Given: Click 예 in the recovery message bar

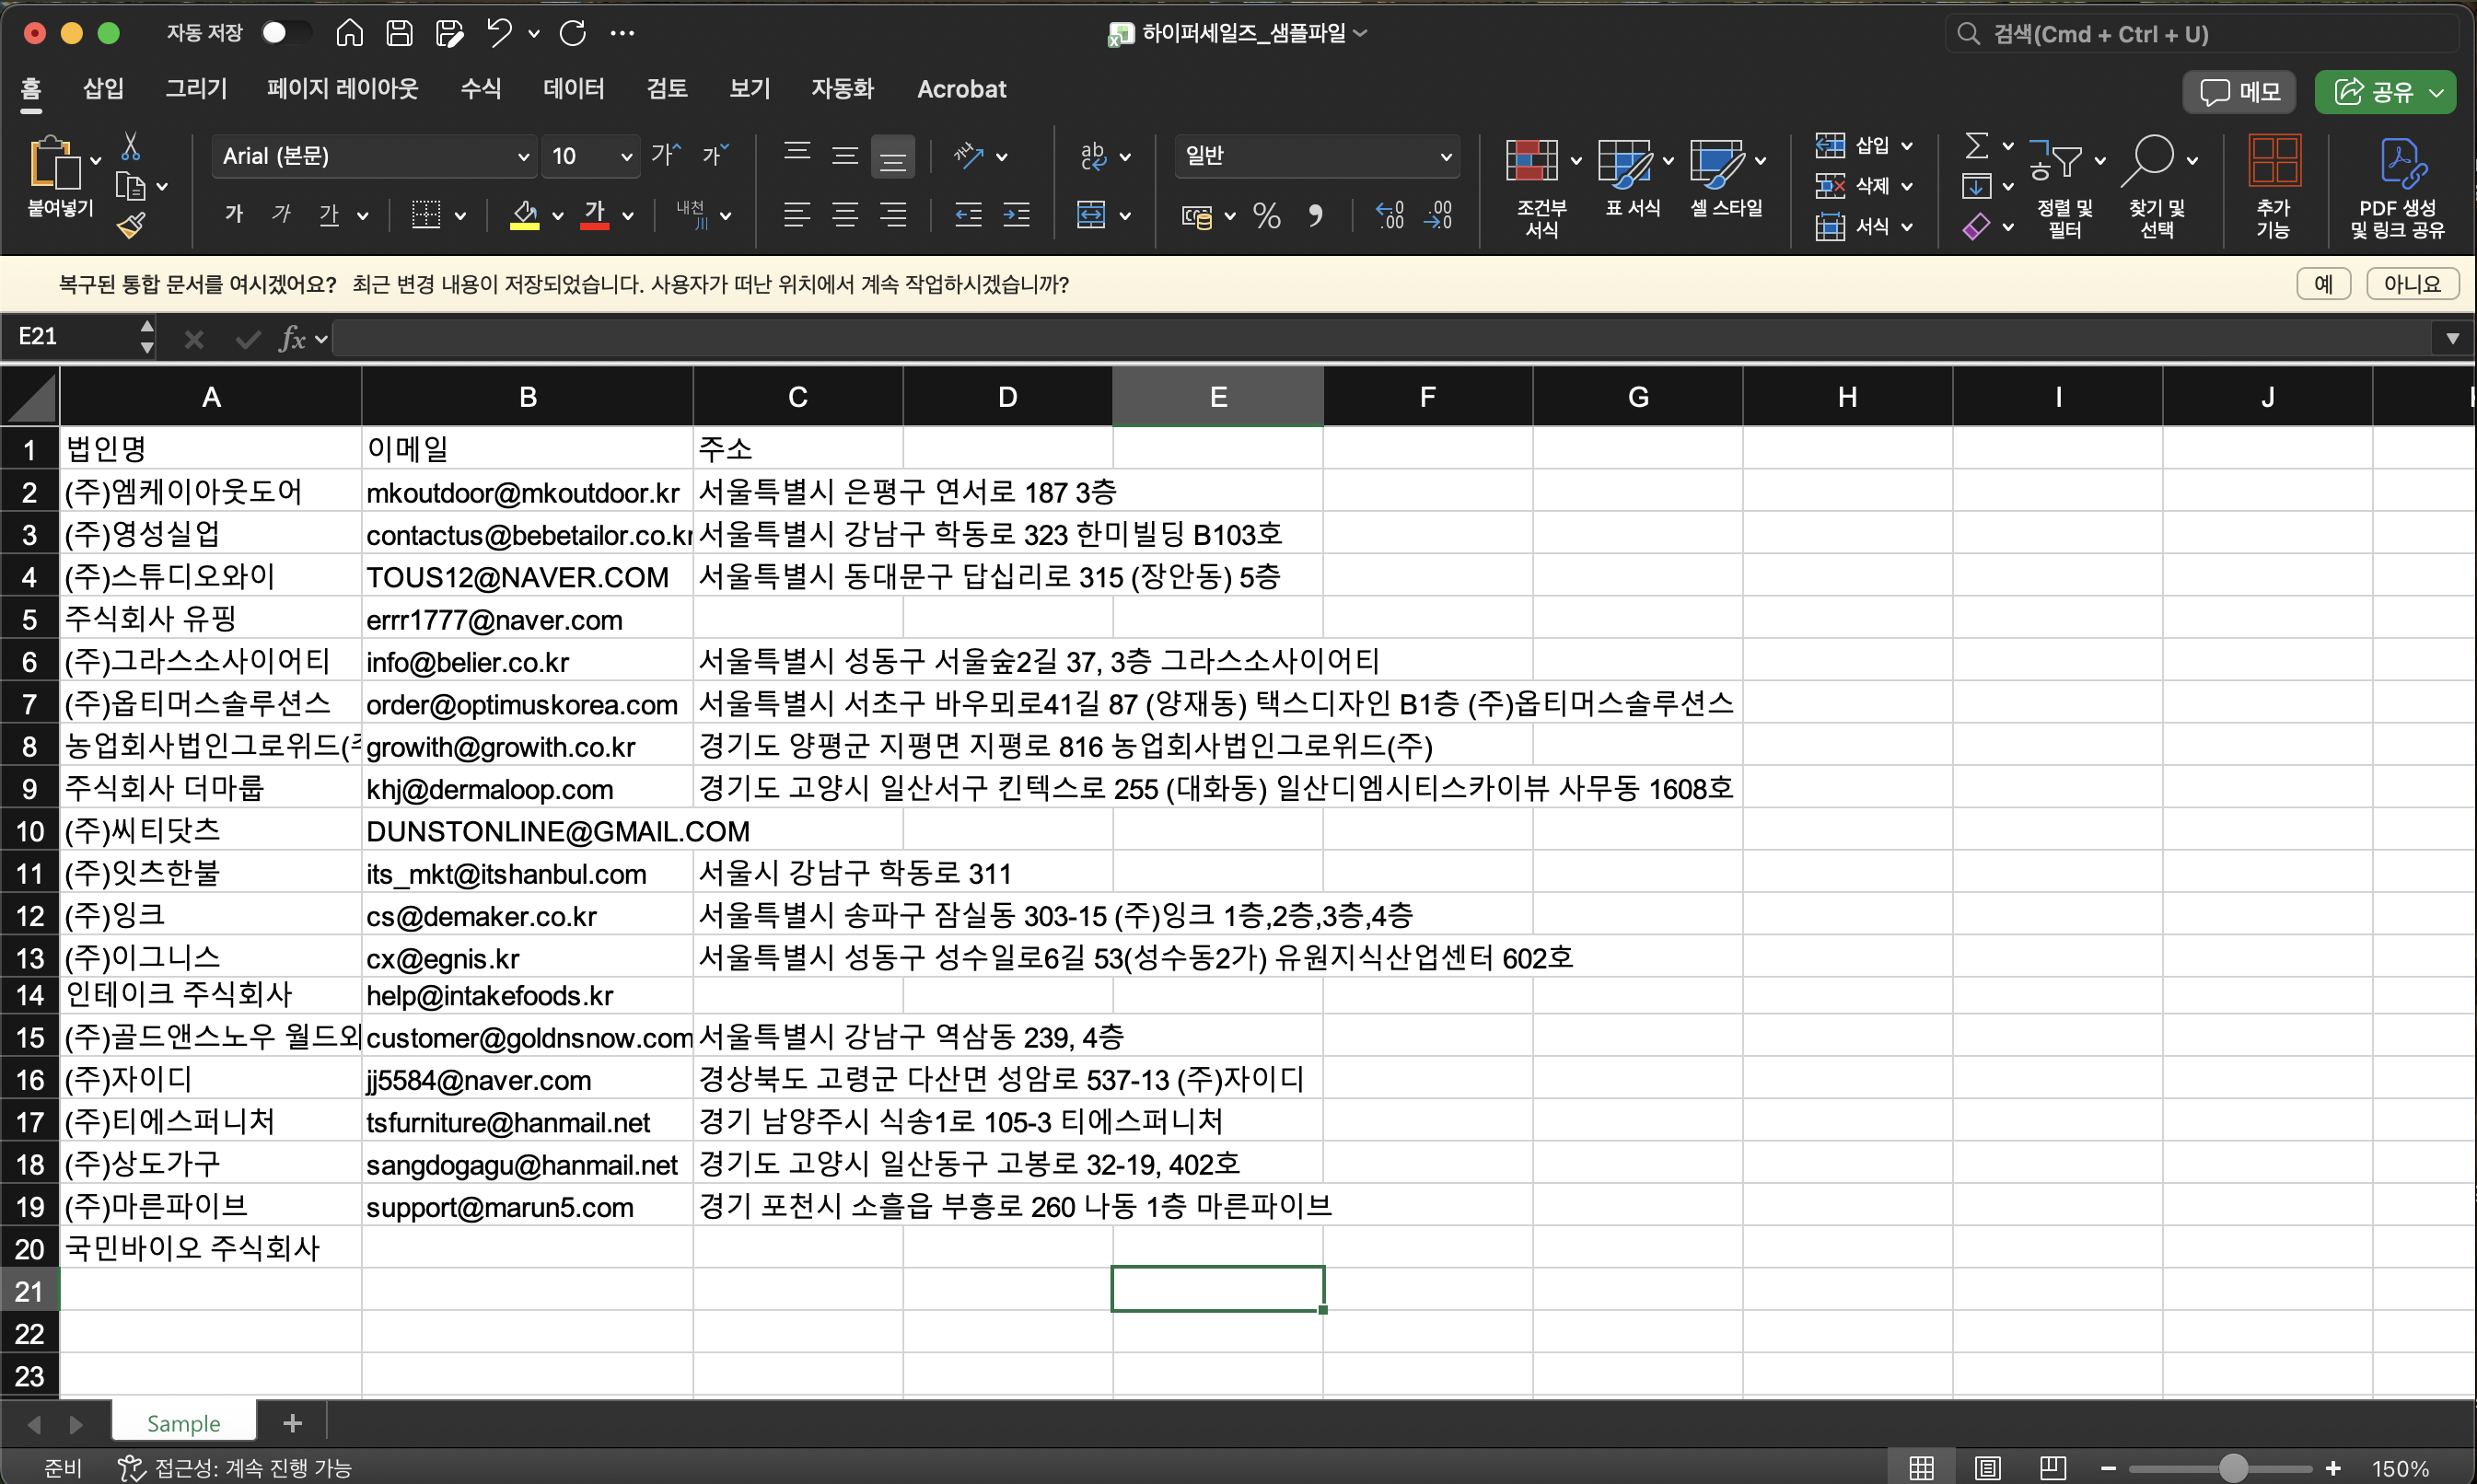Looking at the screenshot, I should tap(2322, 284).
